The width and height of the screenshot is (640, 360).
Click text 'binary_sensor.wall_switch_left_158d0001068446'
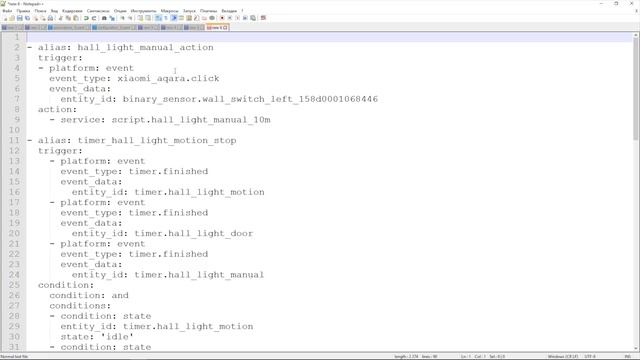[250, 99]
